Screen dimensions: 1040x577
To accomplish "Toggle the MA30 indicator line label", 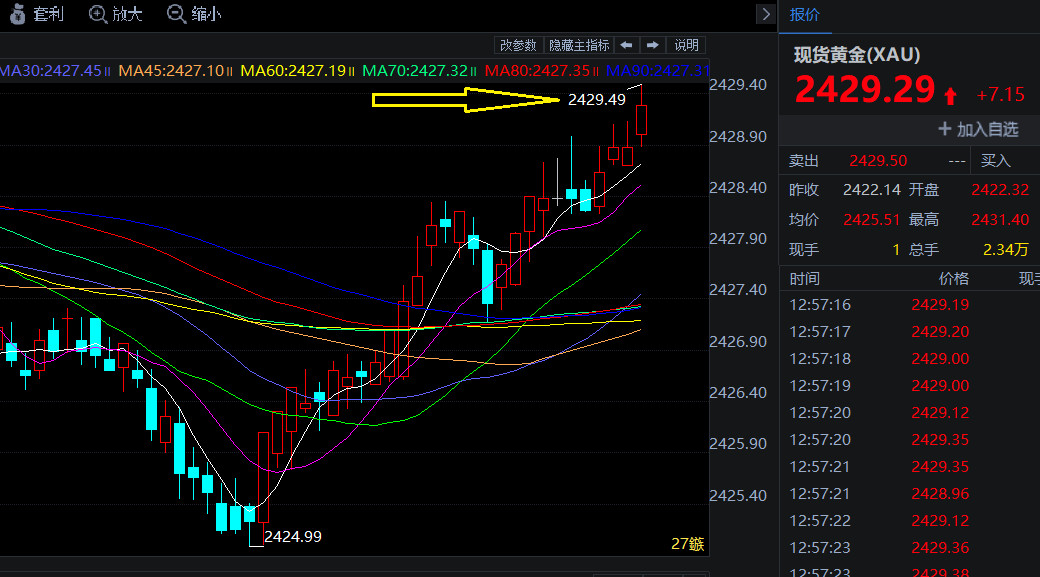I will click(50, 71).
